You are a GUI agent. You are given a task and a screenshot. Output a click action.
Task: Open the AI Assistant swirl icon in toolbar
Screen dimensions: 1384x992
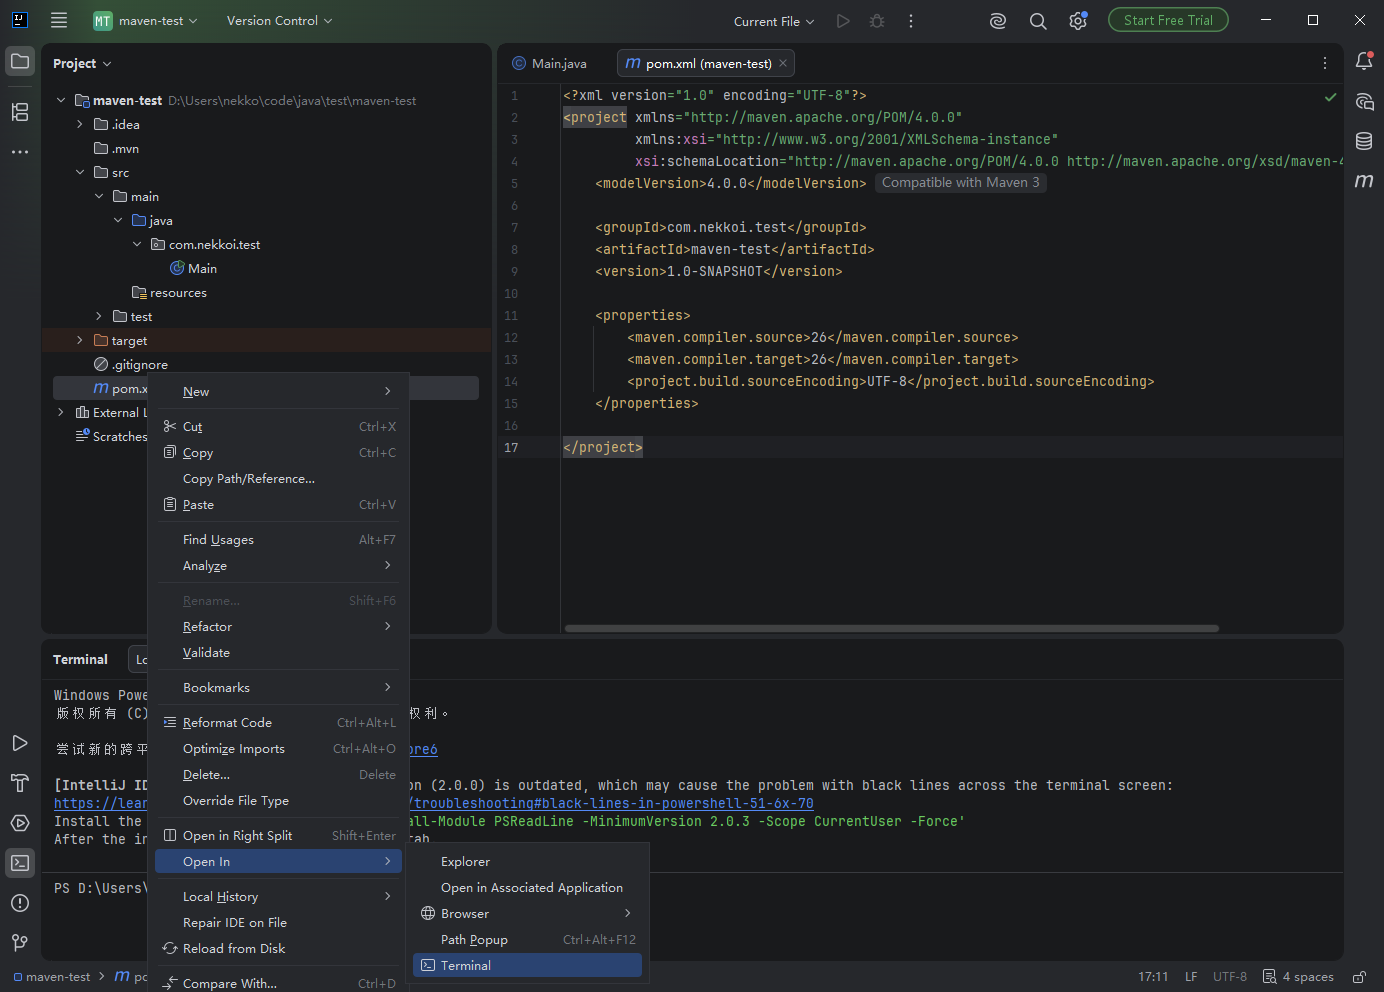pos(998,21)
